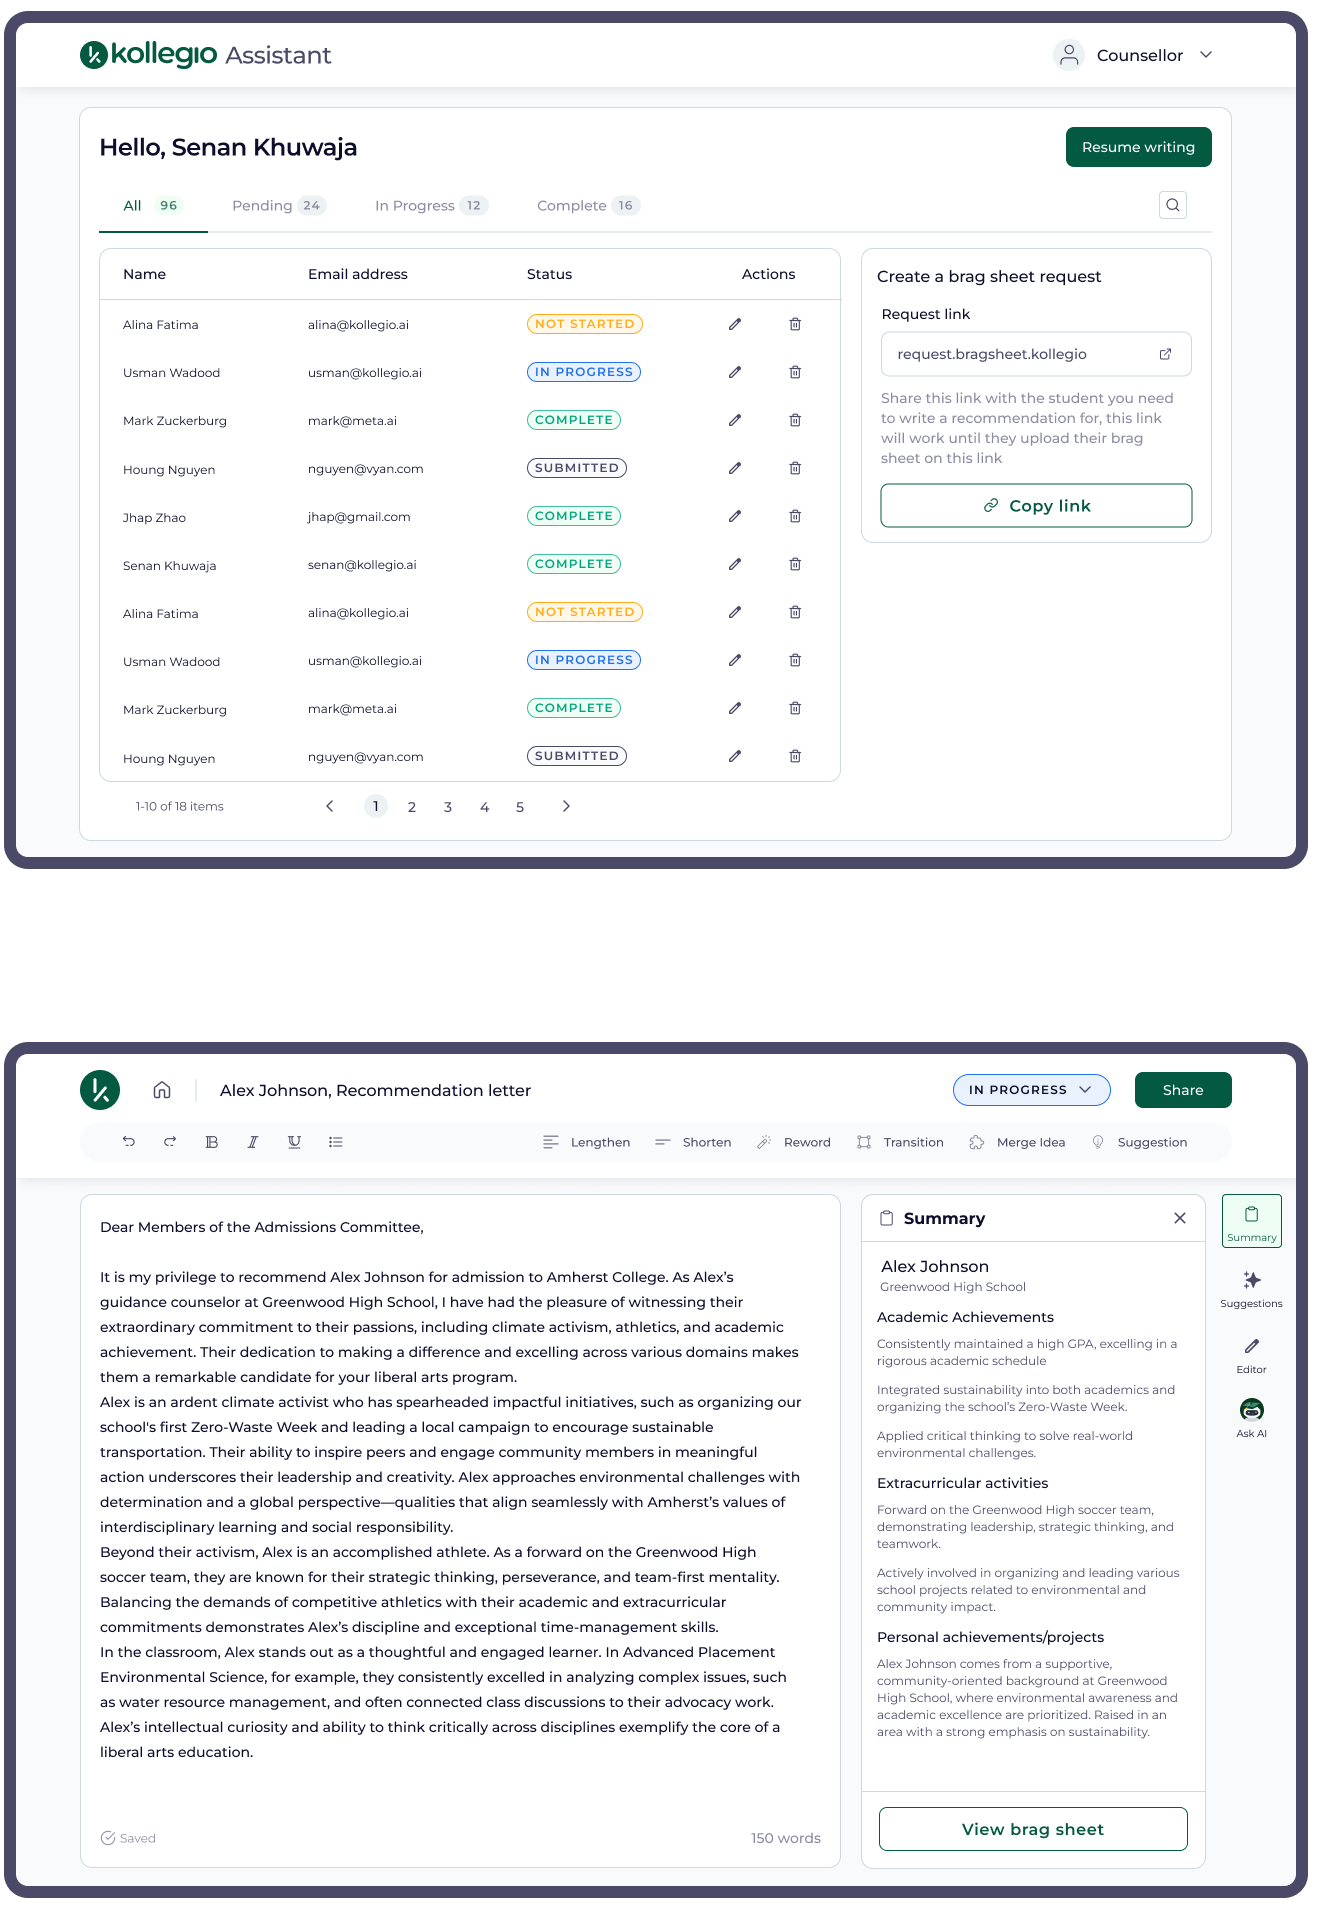Go to next page of results

(566, 806)
